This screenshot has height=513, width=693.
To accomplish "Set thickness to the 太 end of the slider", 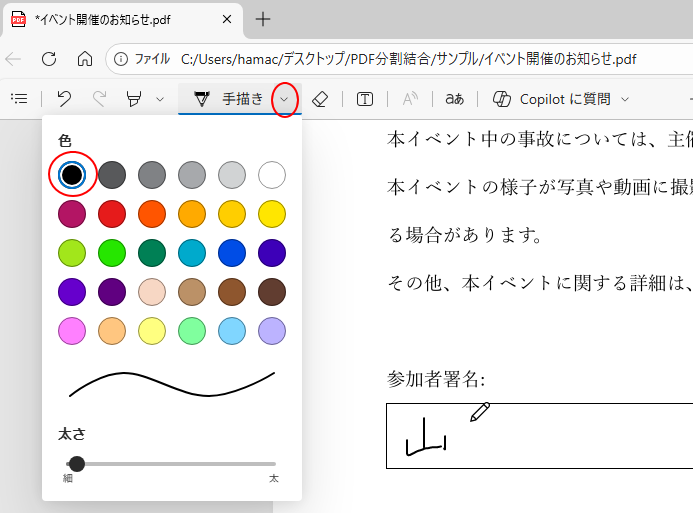I will [x=274, y=464].
